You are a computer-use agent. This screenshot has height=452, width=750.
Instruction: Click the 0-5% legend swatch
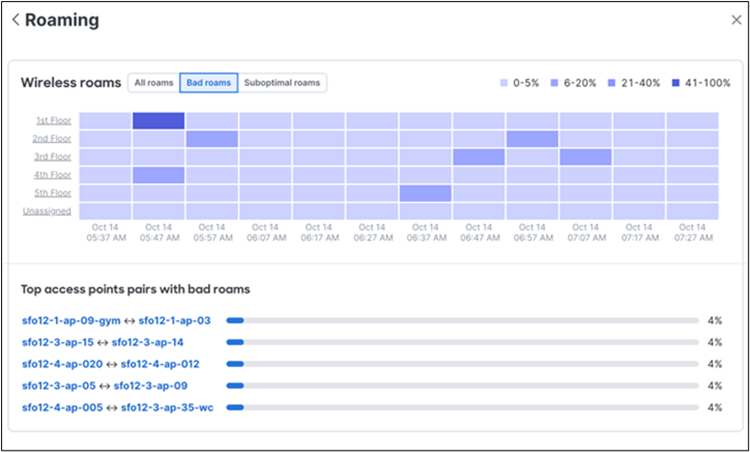pos(503,83)
